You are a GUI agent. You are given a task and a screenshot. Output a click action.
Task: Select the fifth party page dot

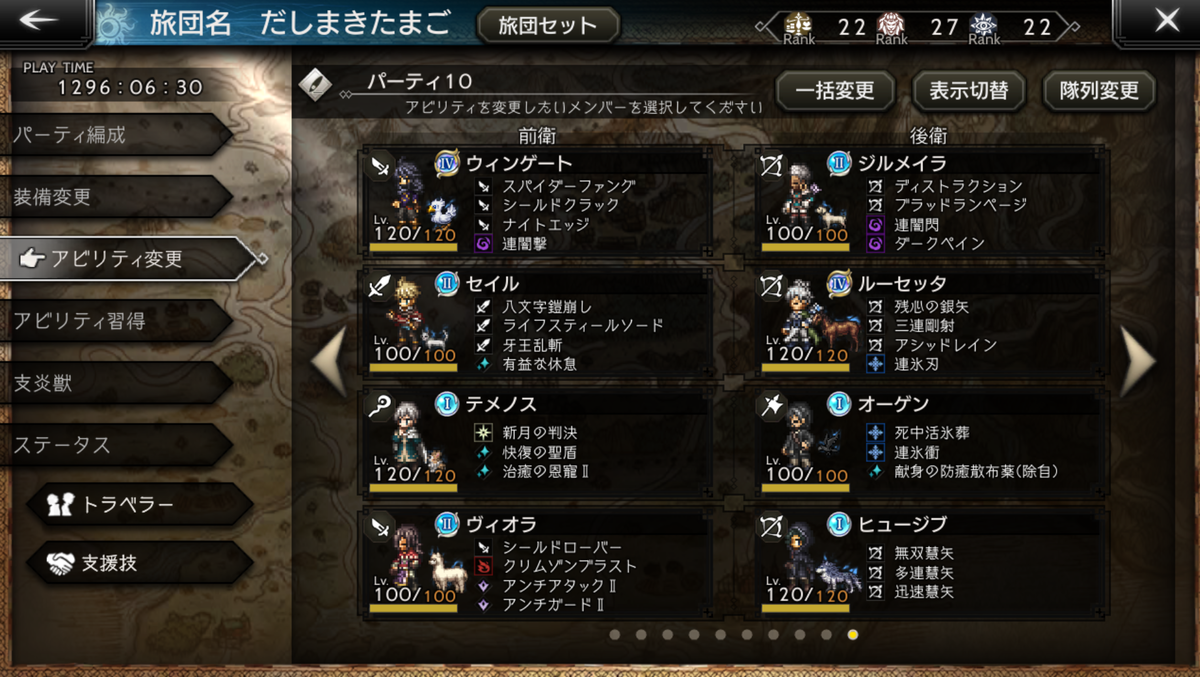point(720,634)
